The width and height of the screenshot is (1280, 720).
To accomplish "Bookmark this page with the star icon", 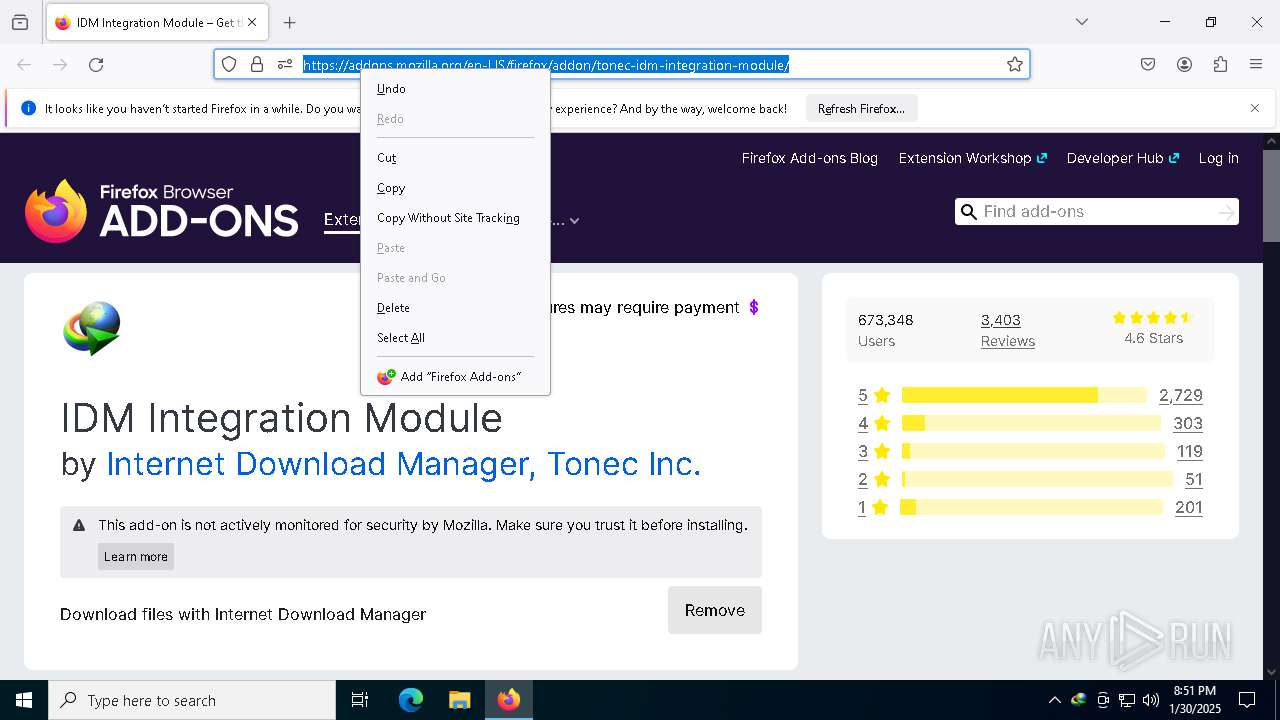I will (x=1015, y=65).
